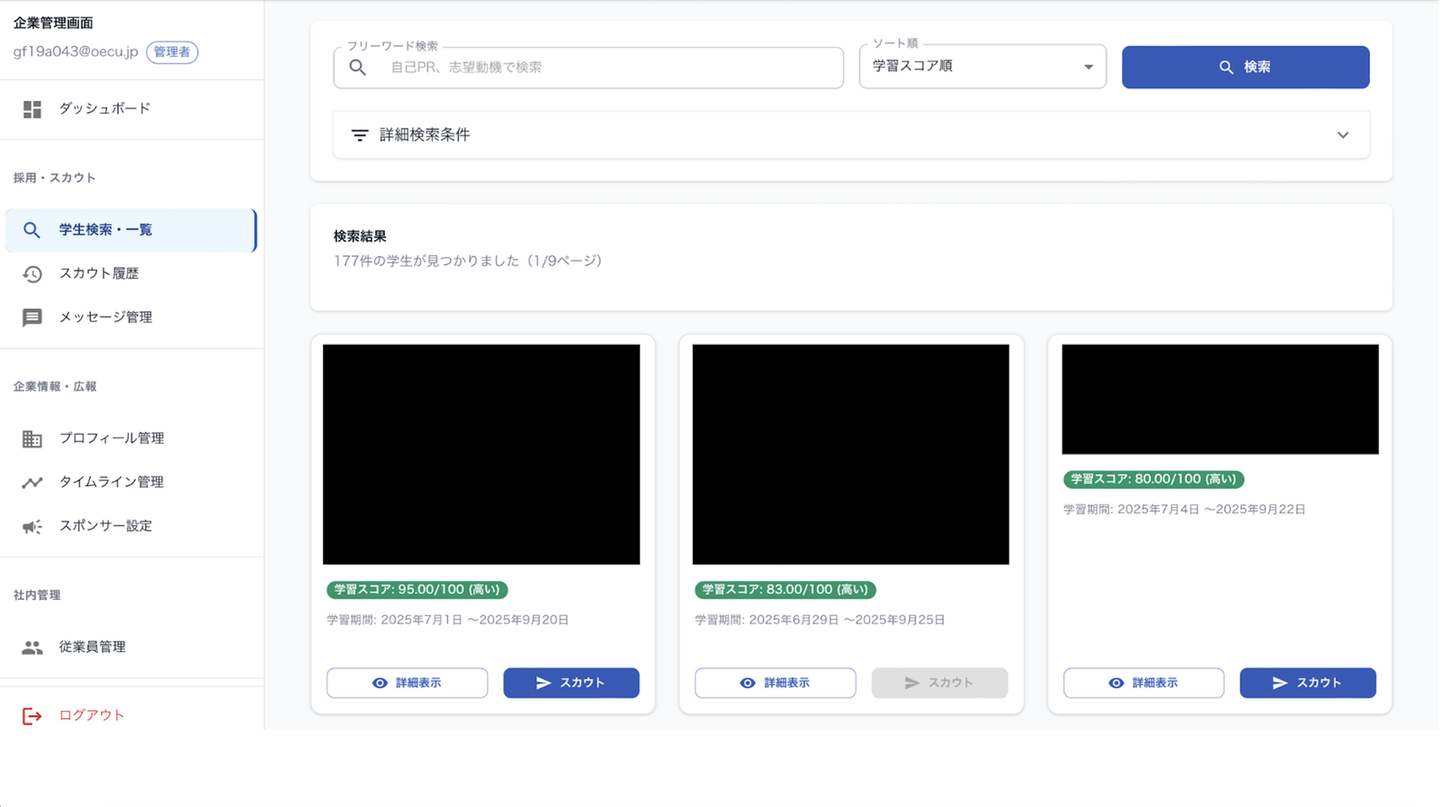
Task: Click the employee management people icon
Action: pyautogui.click(x=32, y=648)
